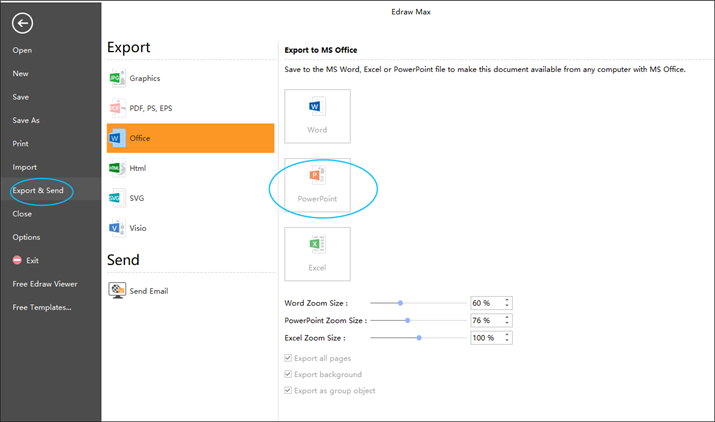The height and width of the screenshot is (422, 715).
Task: Open Export & Send section
Action: point(38,190)
